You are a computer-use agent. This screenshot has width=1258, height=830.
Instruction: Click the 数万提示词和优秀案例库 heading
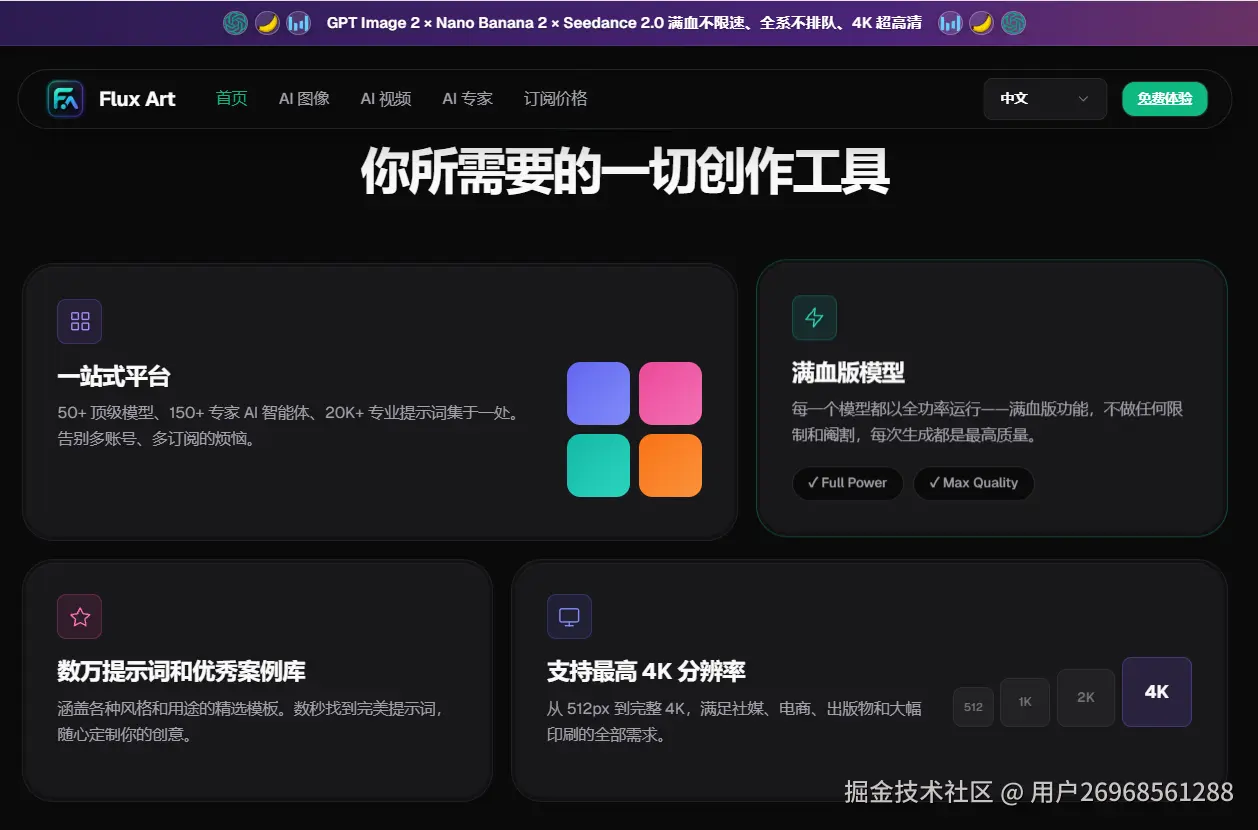pos(181,672)
